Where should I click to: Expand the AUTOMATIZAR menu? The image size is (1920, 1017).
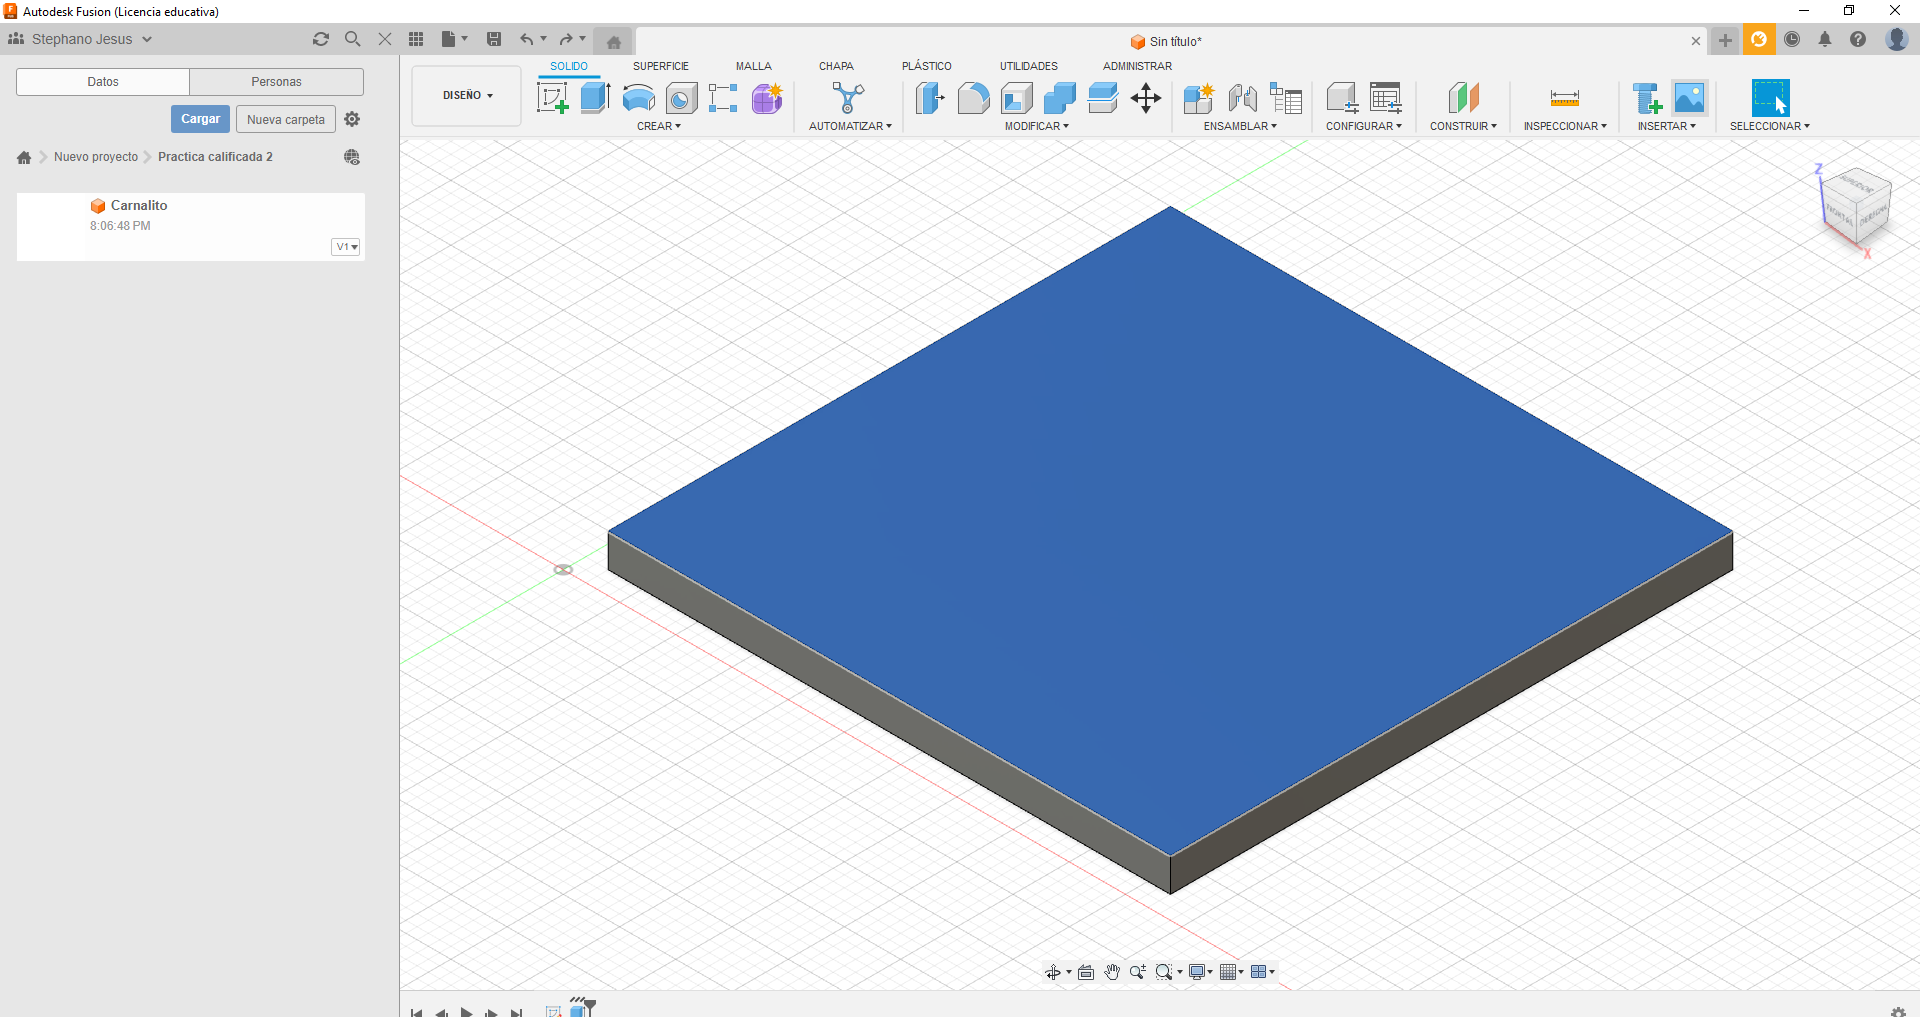[850, 126]
